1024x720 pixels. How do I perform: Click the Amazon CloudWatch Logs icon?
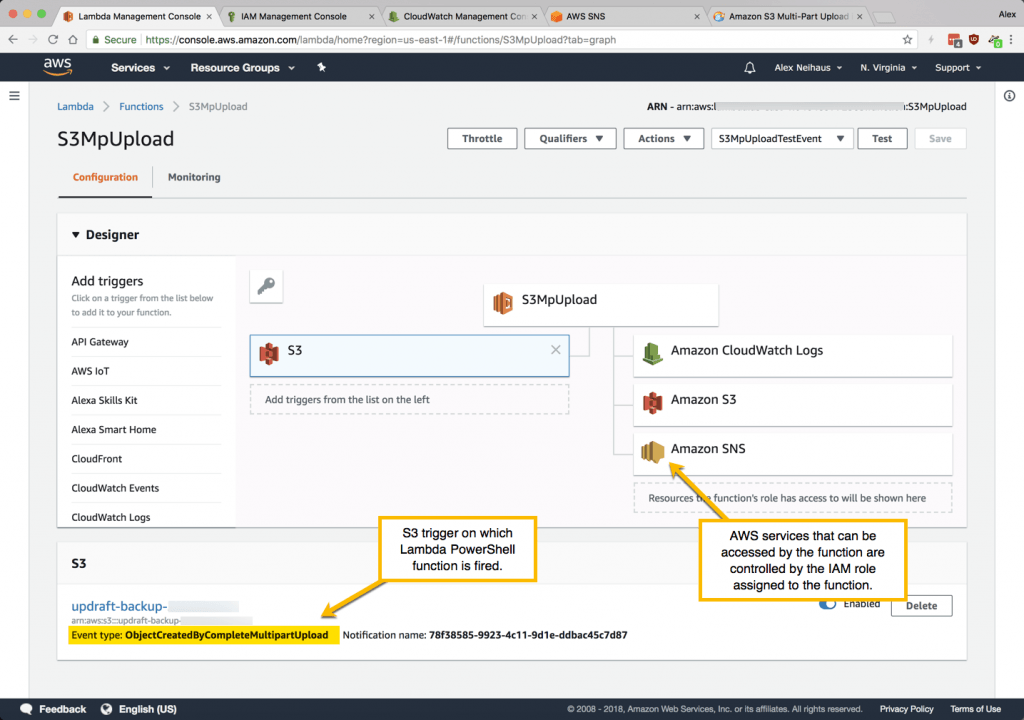click(x=650, y=351)
